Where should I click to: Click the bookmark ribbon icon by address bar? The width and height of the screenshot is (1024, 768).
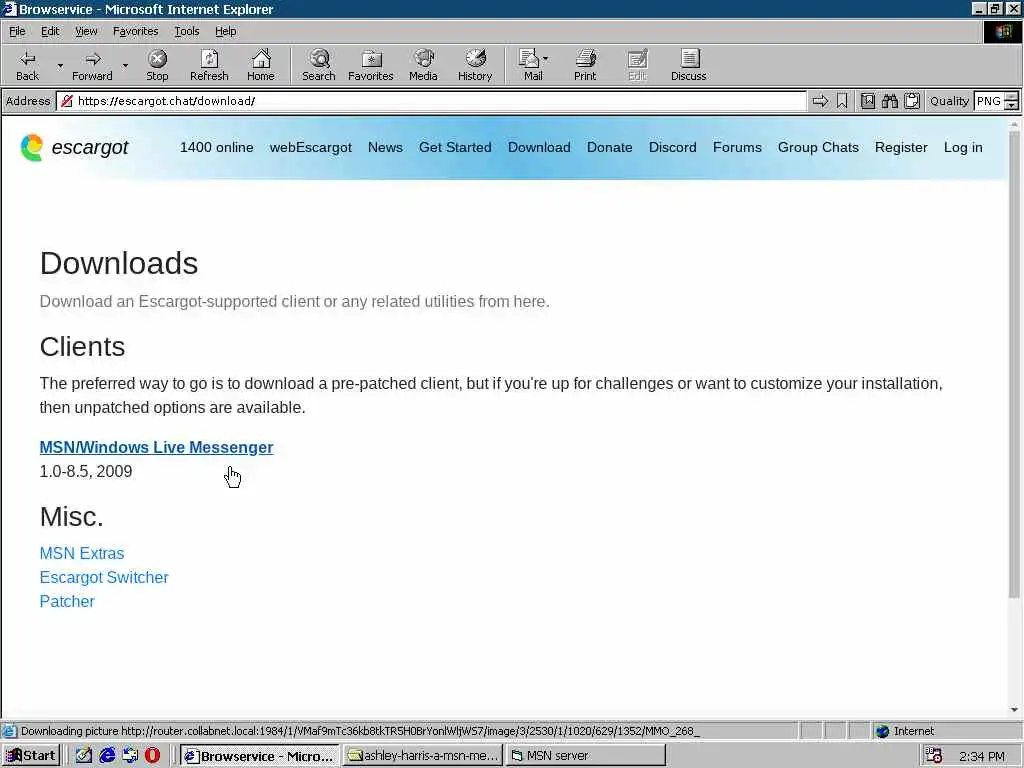[842, 101]
